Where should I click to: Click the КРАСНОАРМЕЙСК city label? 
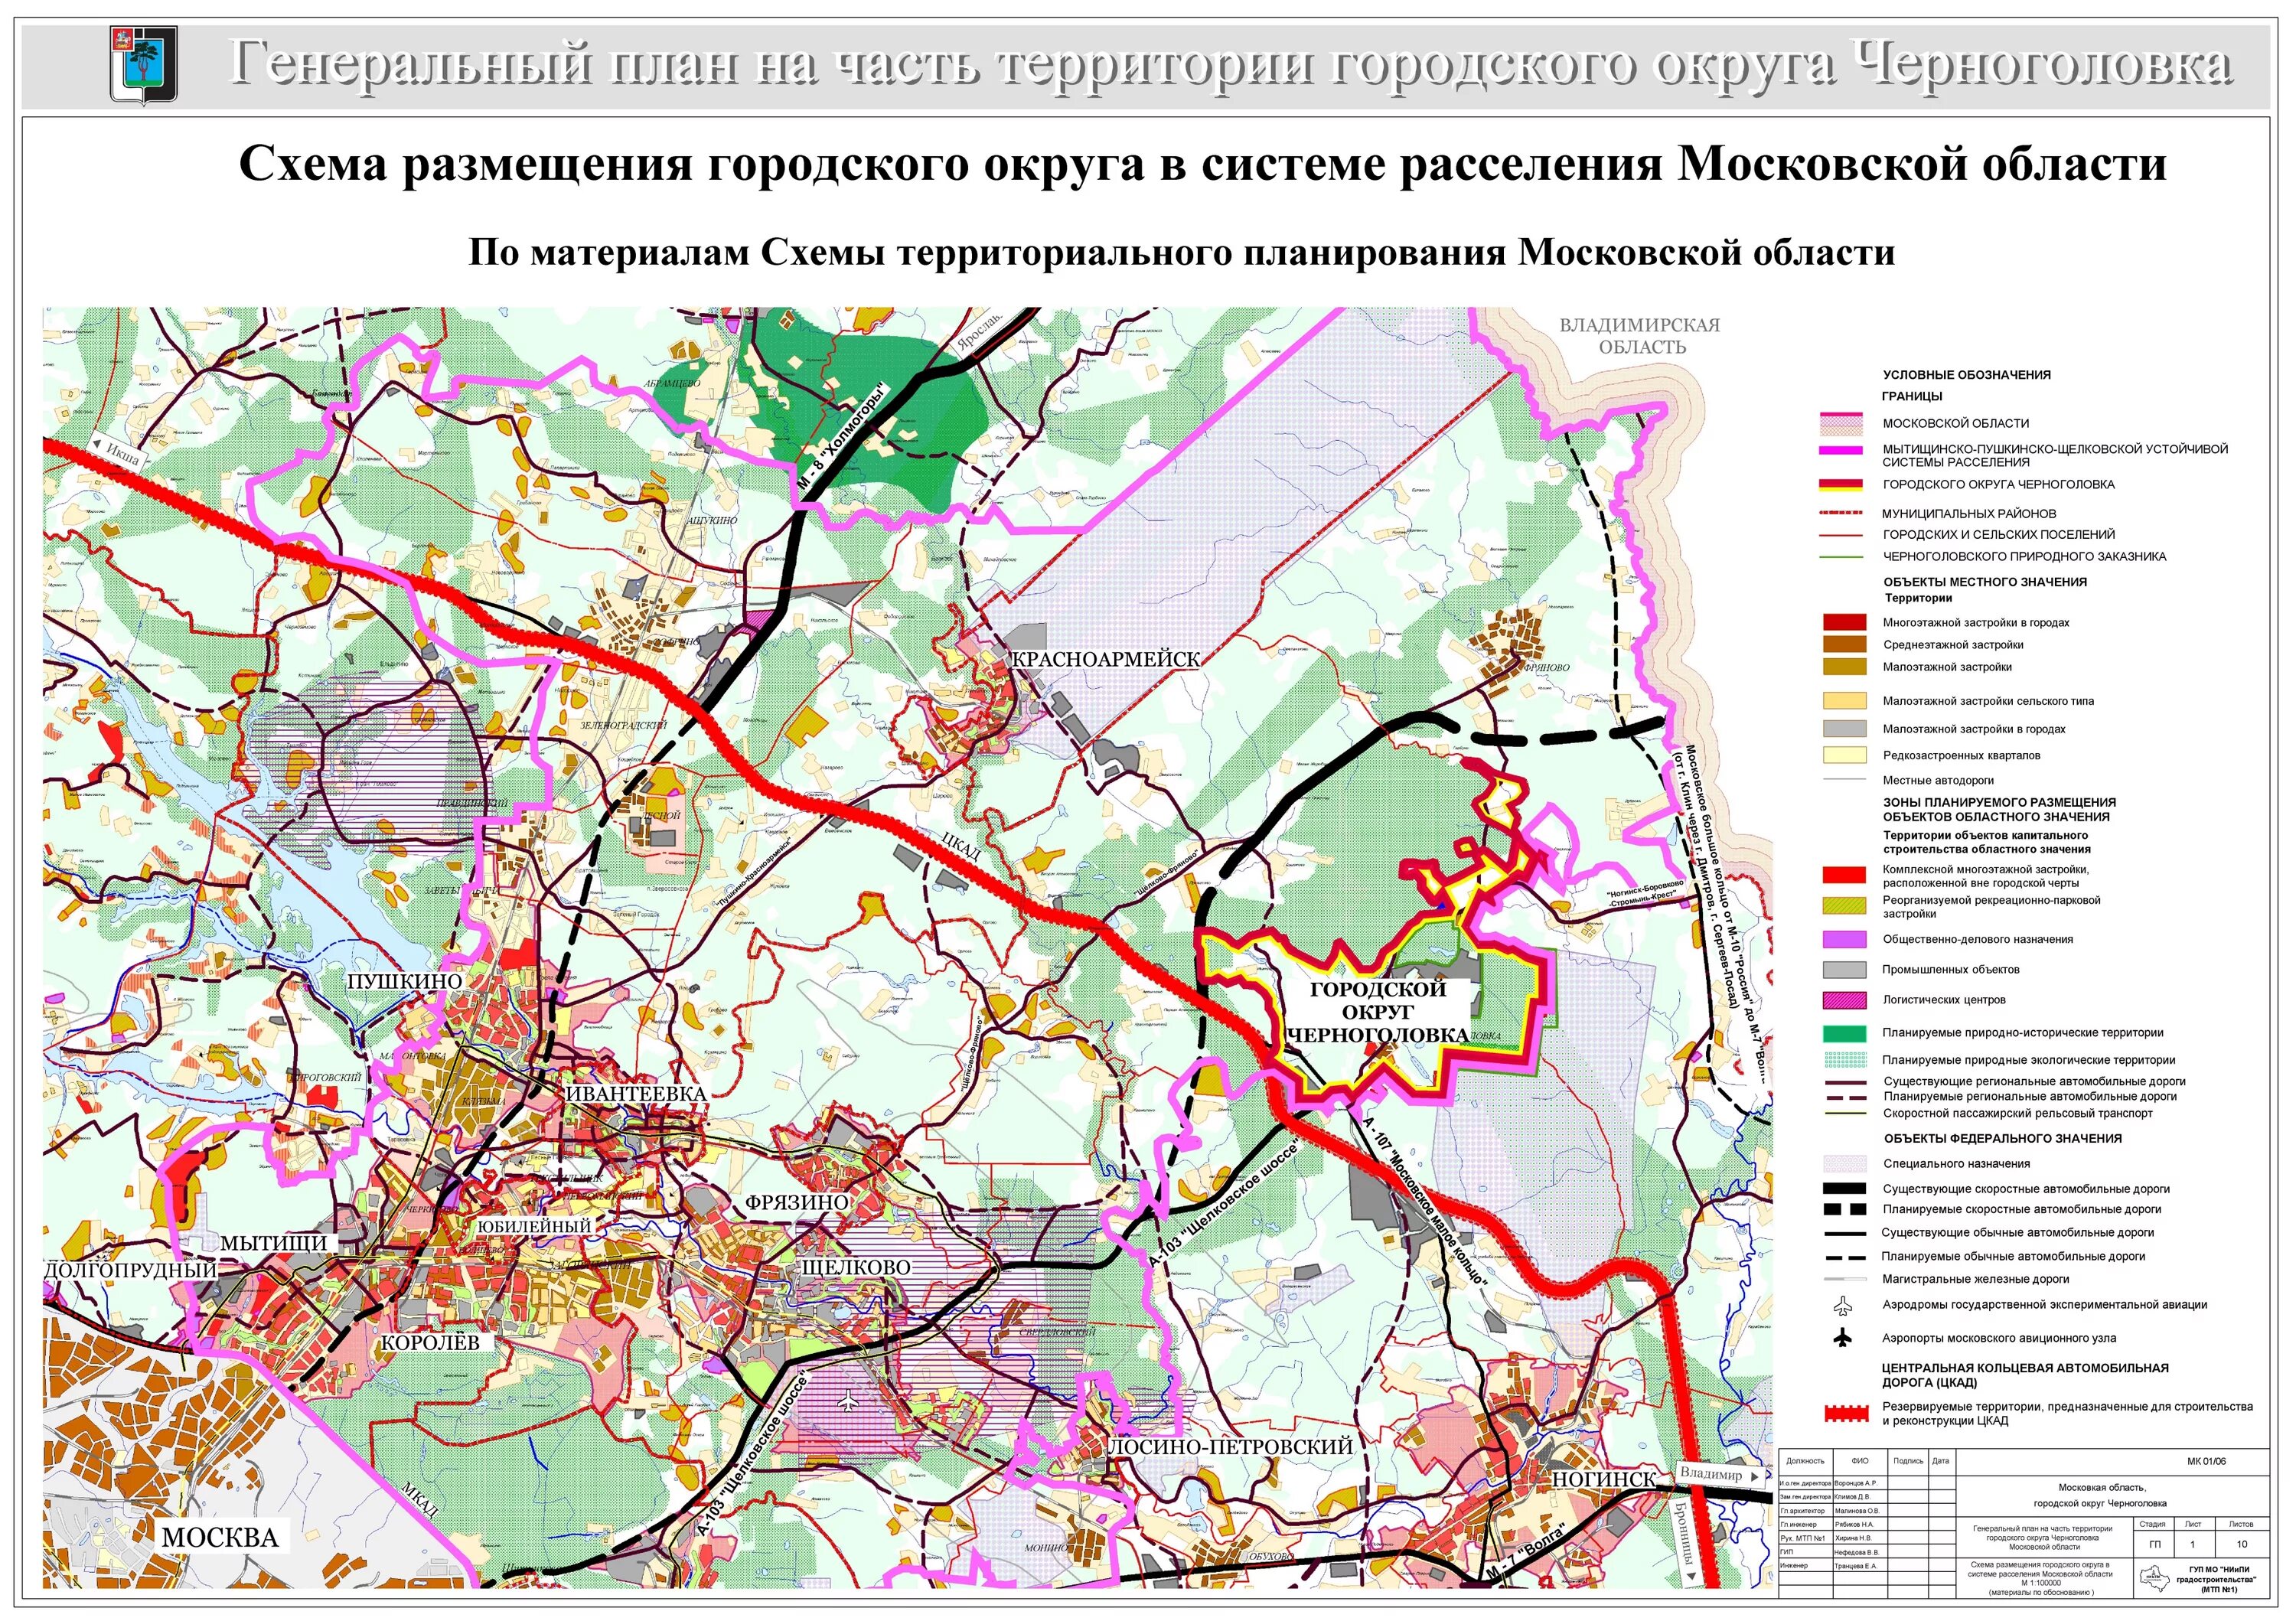tap(1106, 659)
